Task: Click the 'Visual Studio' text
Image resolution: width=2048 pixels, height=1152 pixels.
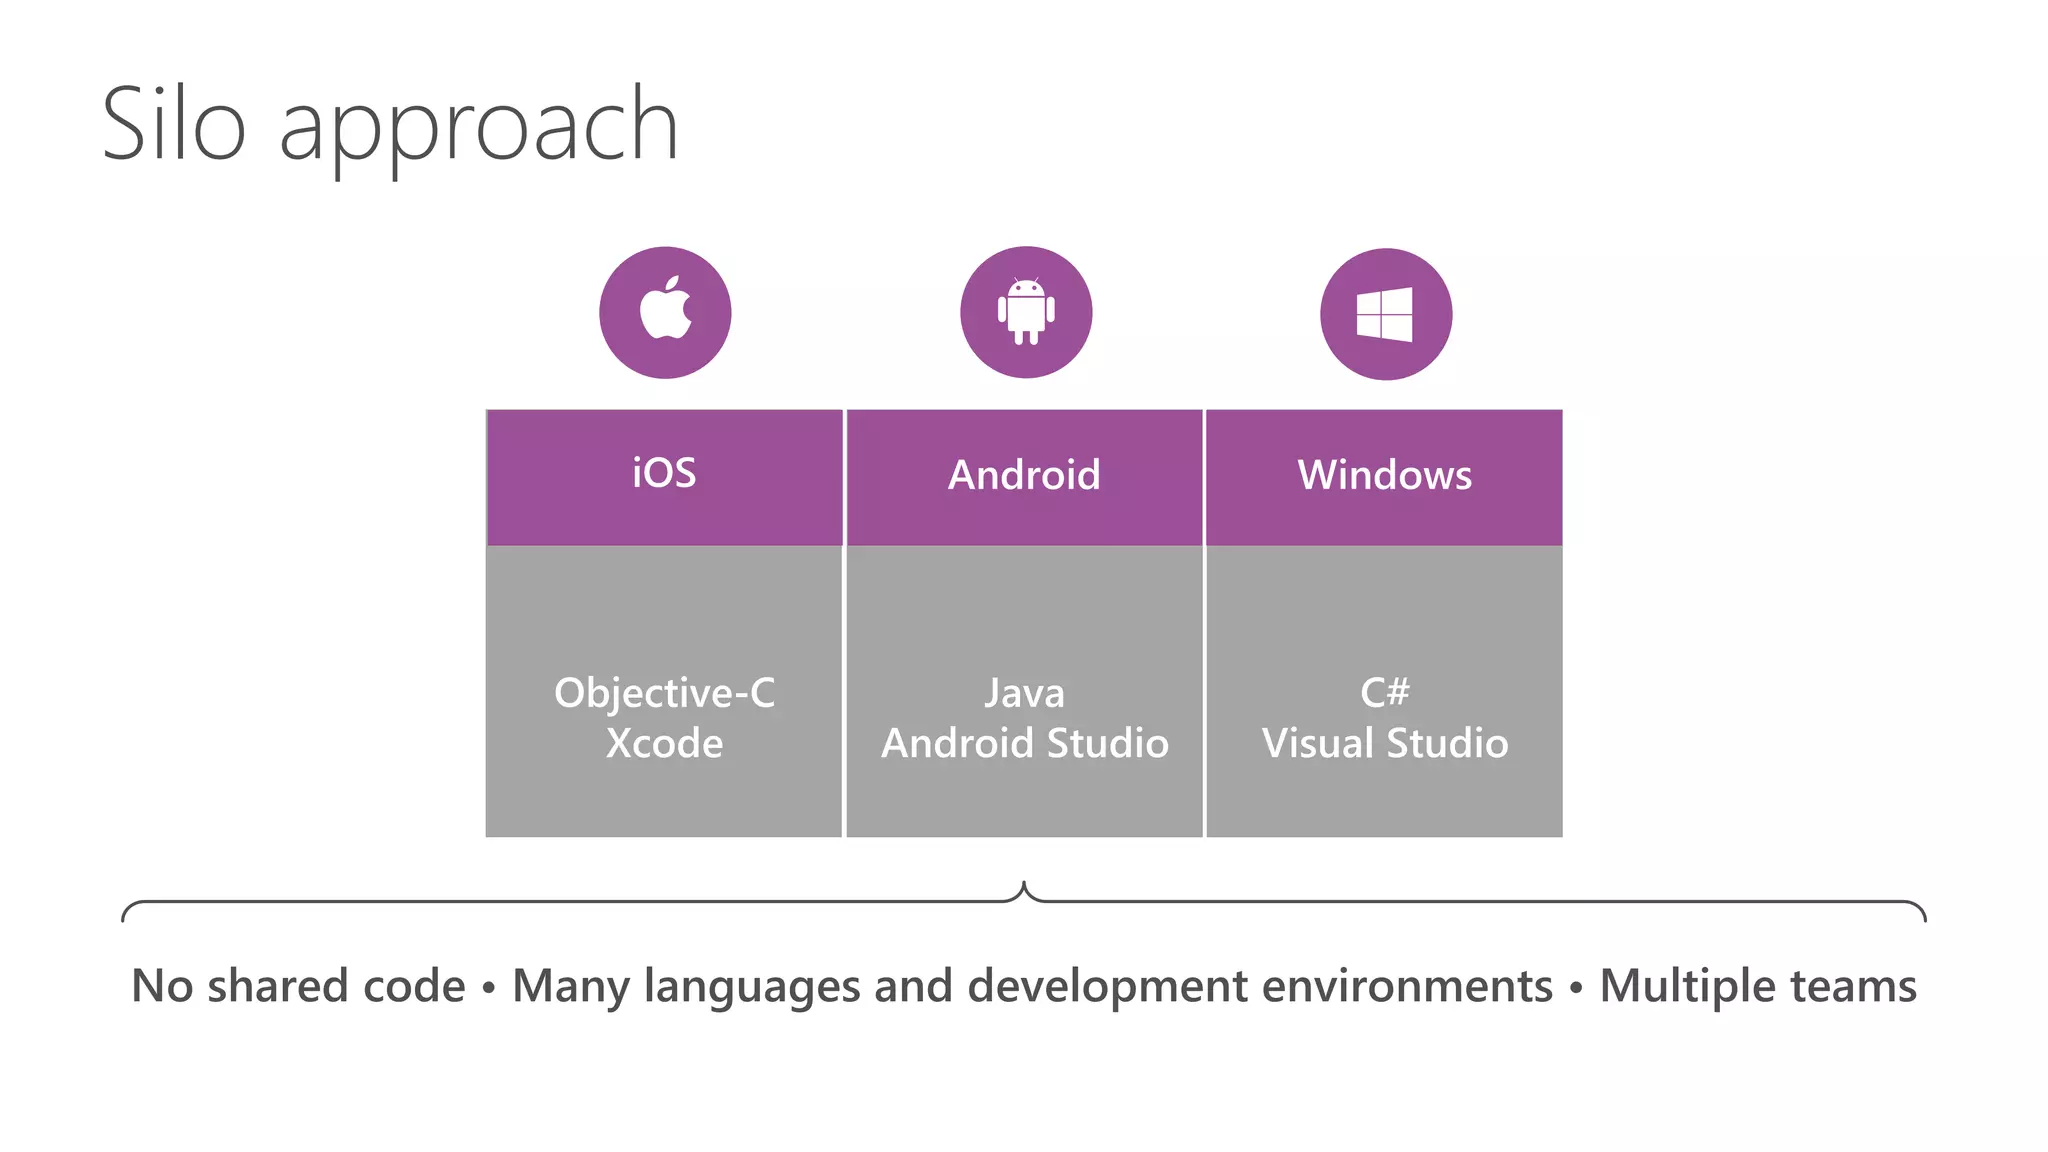Action: tap(1385, 743)
